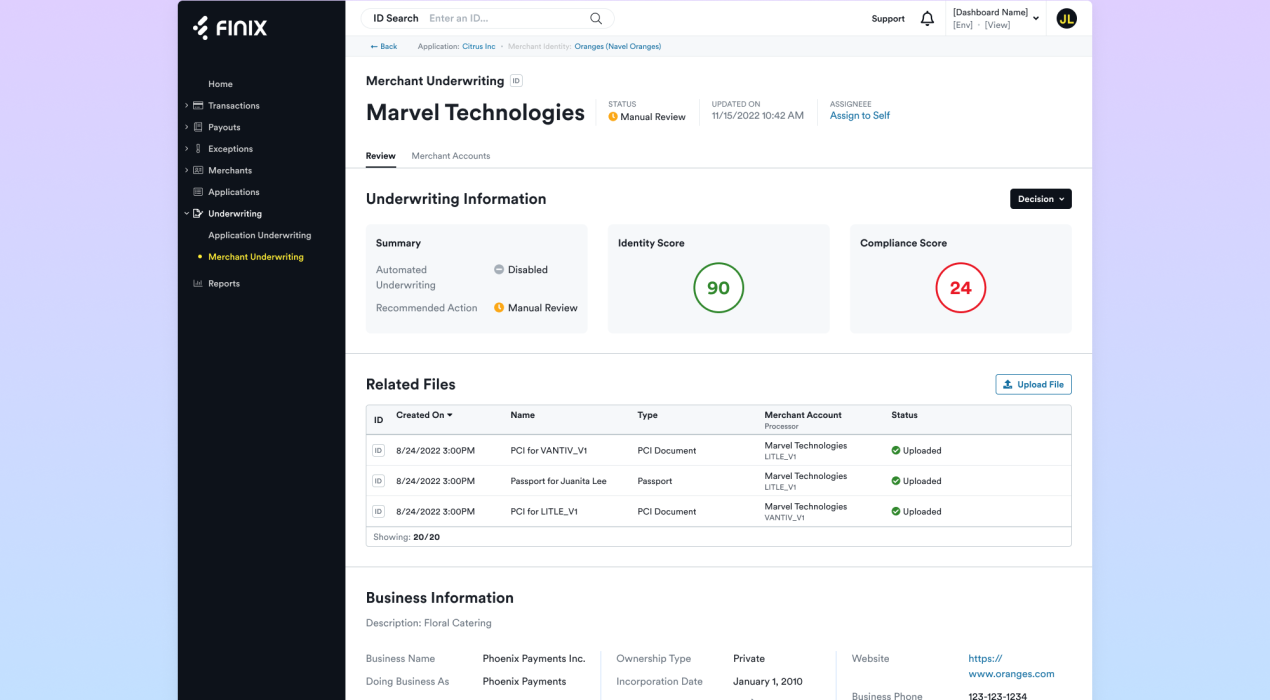The image size is (1270, 700).
Task: Expand the Payouts sidebar section
Action: click(x=187, y=127)
